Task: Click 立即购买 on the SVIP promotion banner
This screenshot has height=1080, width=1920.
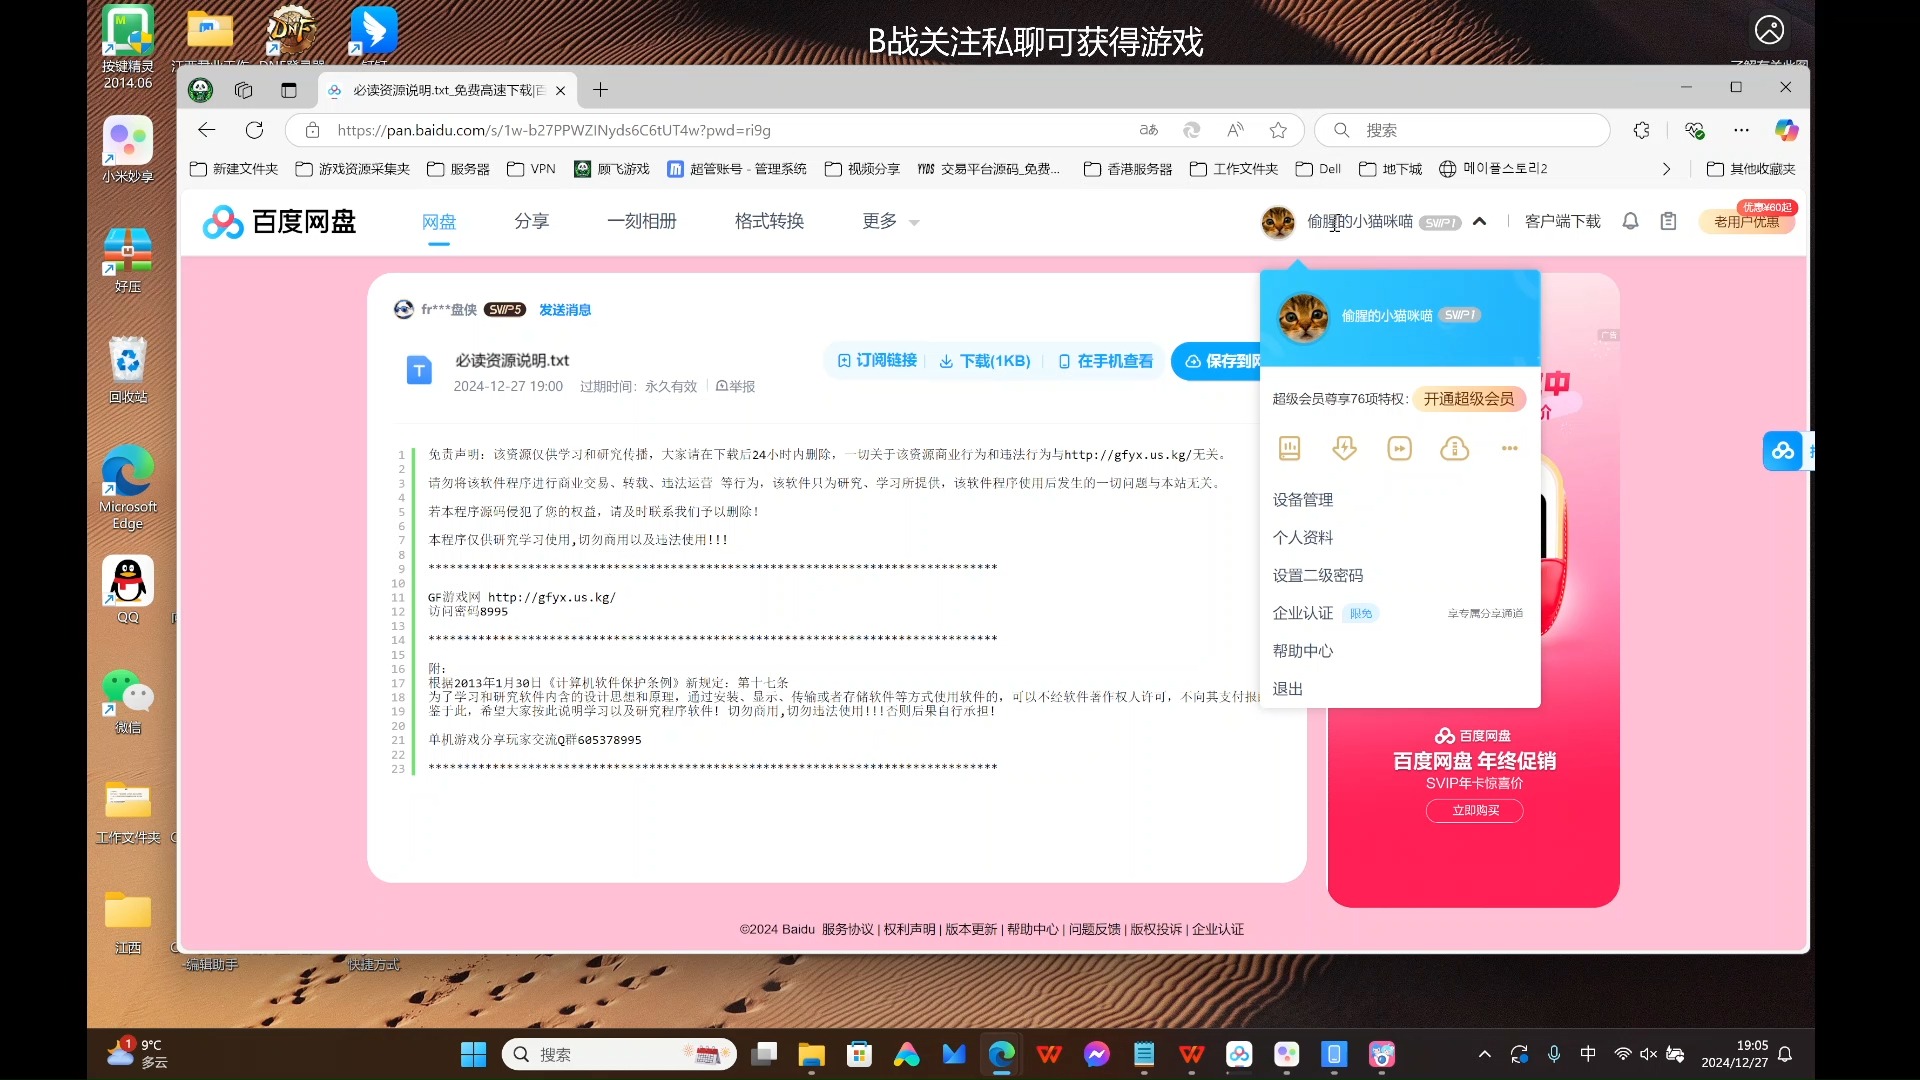Action: [x=1474, y=811]
